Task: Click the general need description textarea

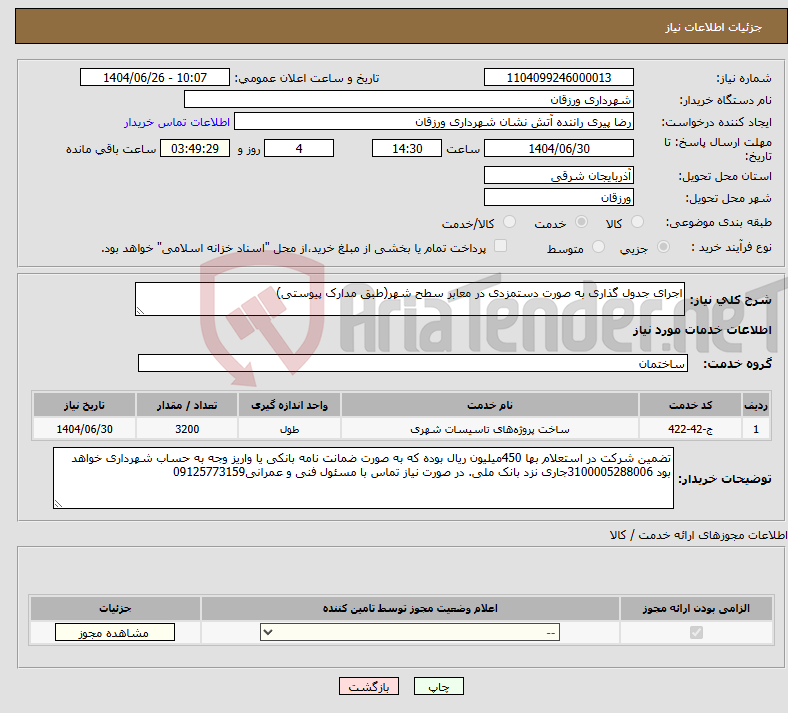Action: [410, 299]
